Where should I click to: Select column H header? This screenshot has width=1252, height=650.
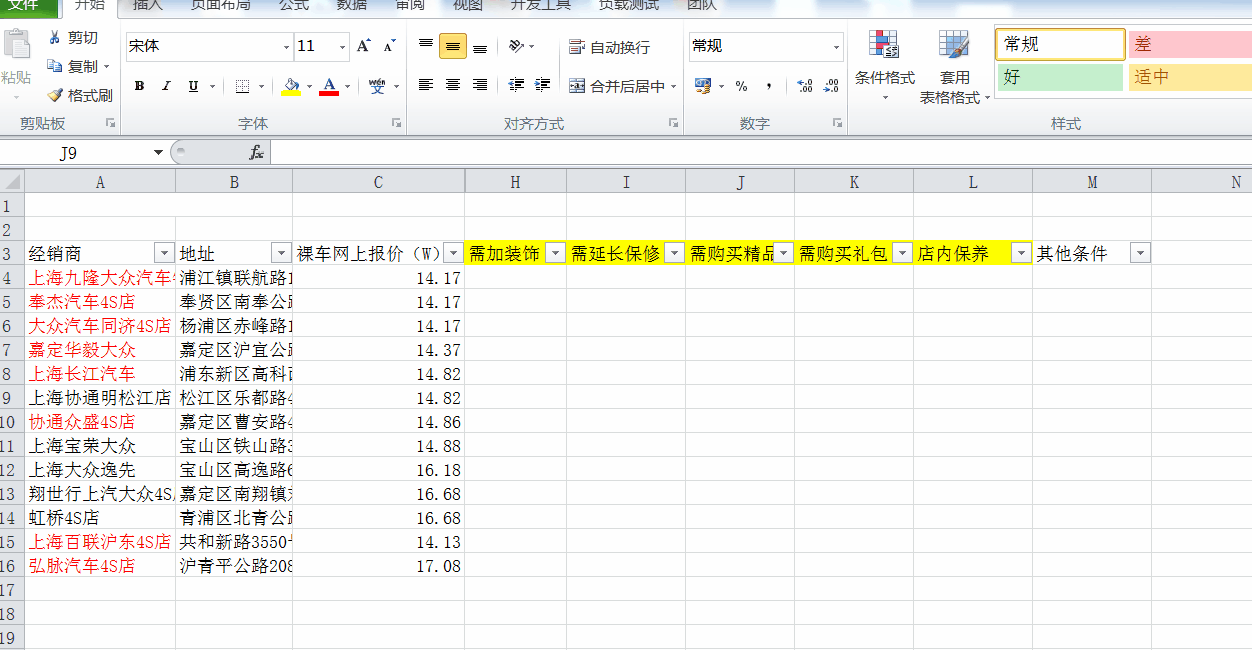click(515, 182)
